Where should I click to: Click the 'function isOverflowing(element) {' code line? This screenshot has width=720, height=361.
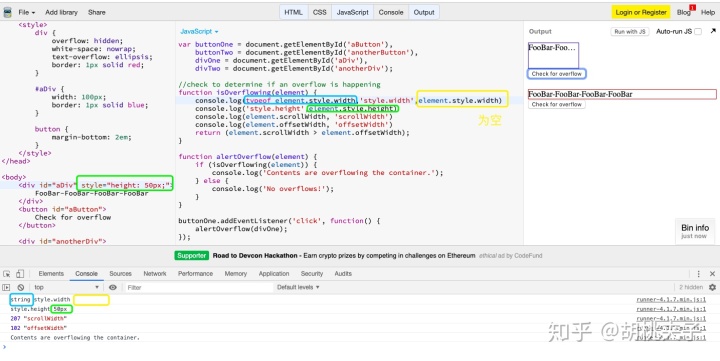(x=248, y=92)
